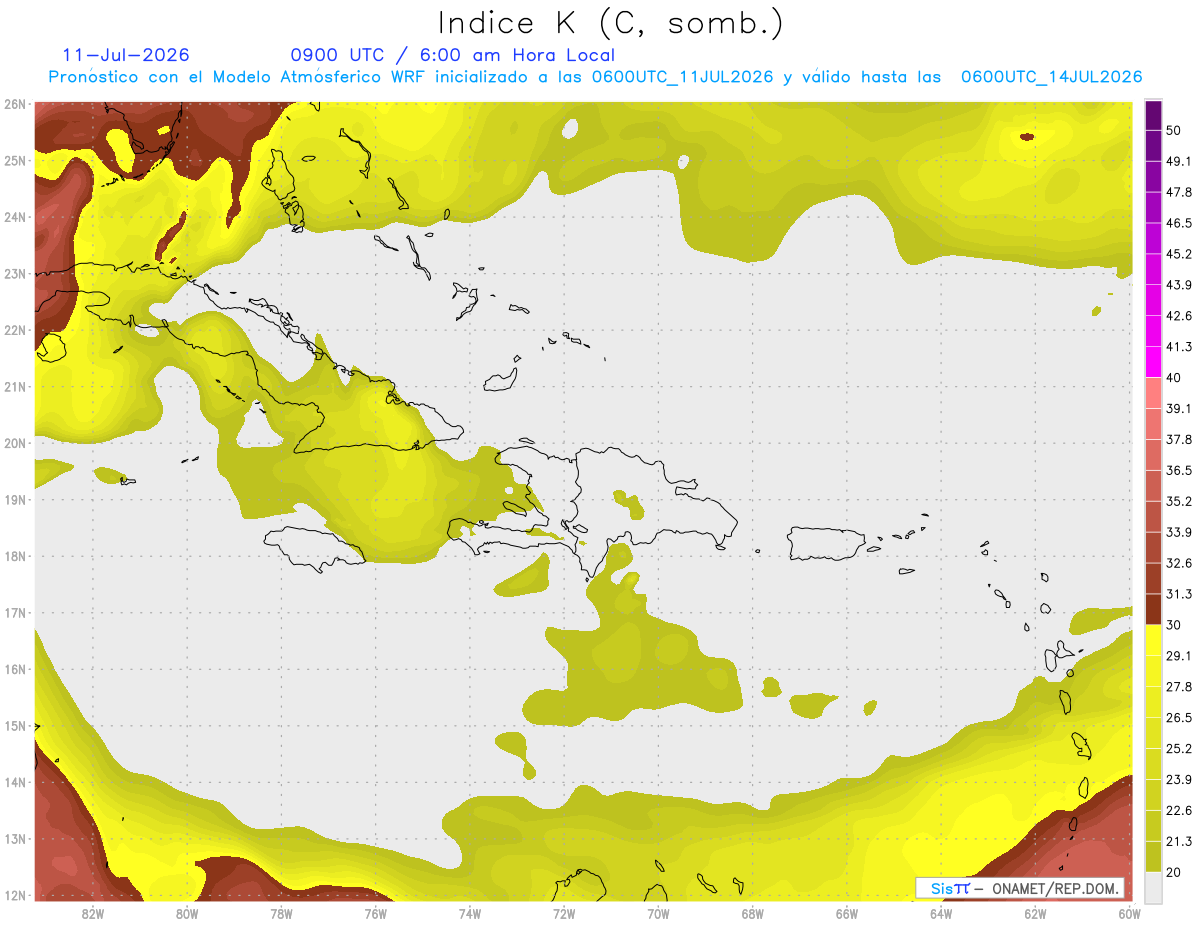Click the latitude label '16N'

pyautogui.click(x=14, y=669)
